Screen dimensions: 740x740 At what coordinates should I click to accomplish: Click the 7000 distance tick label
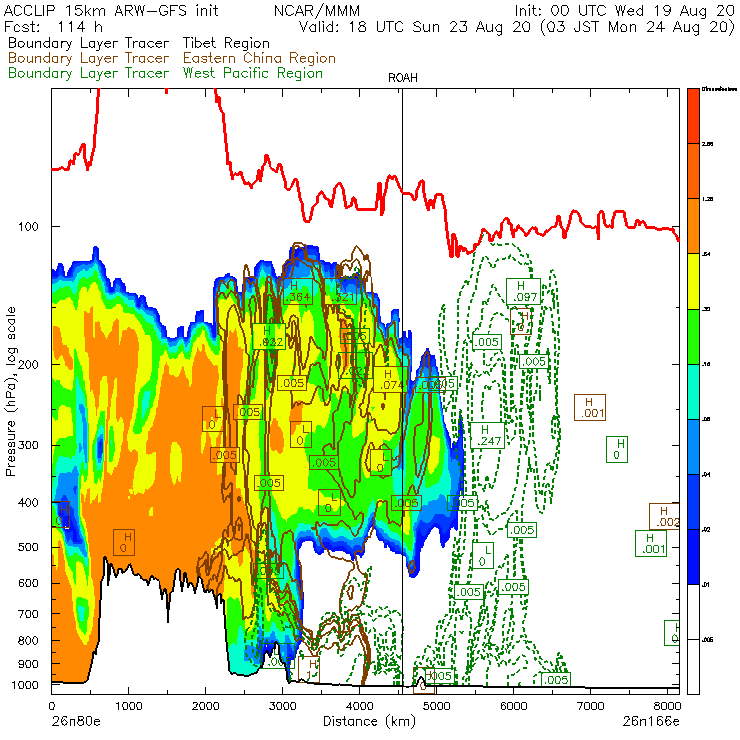(591, 706)
